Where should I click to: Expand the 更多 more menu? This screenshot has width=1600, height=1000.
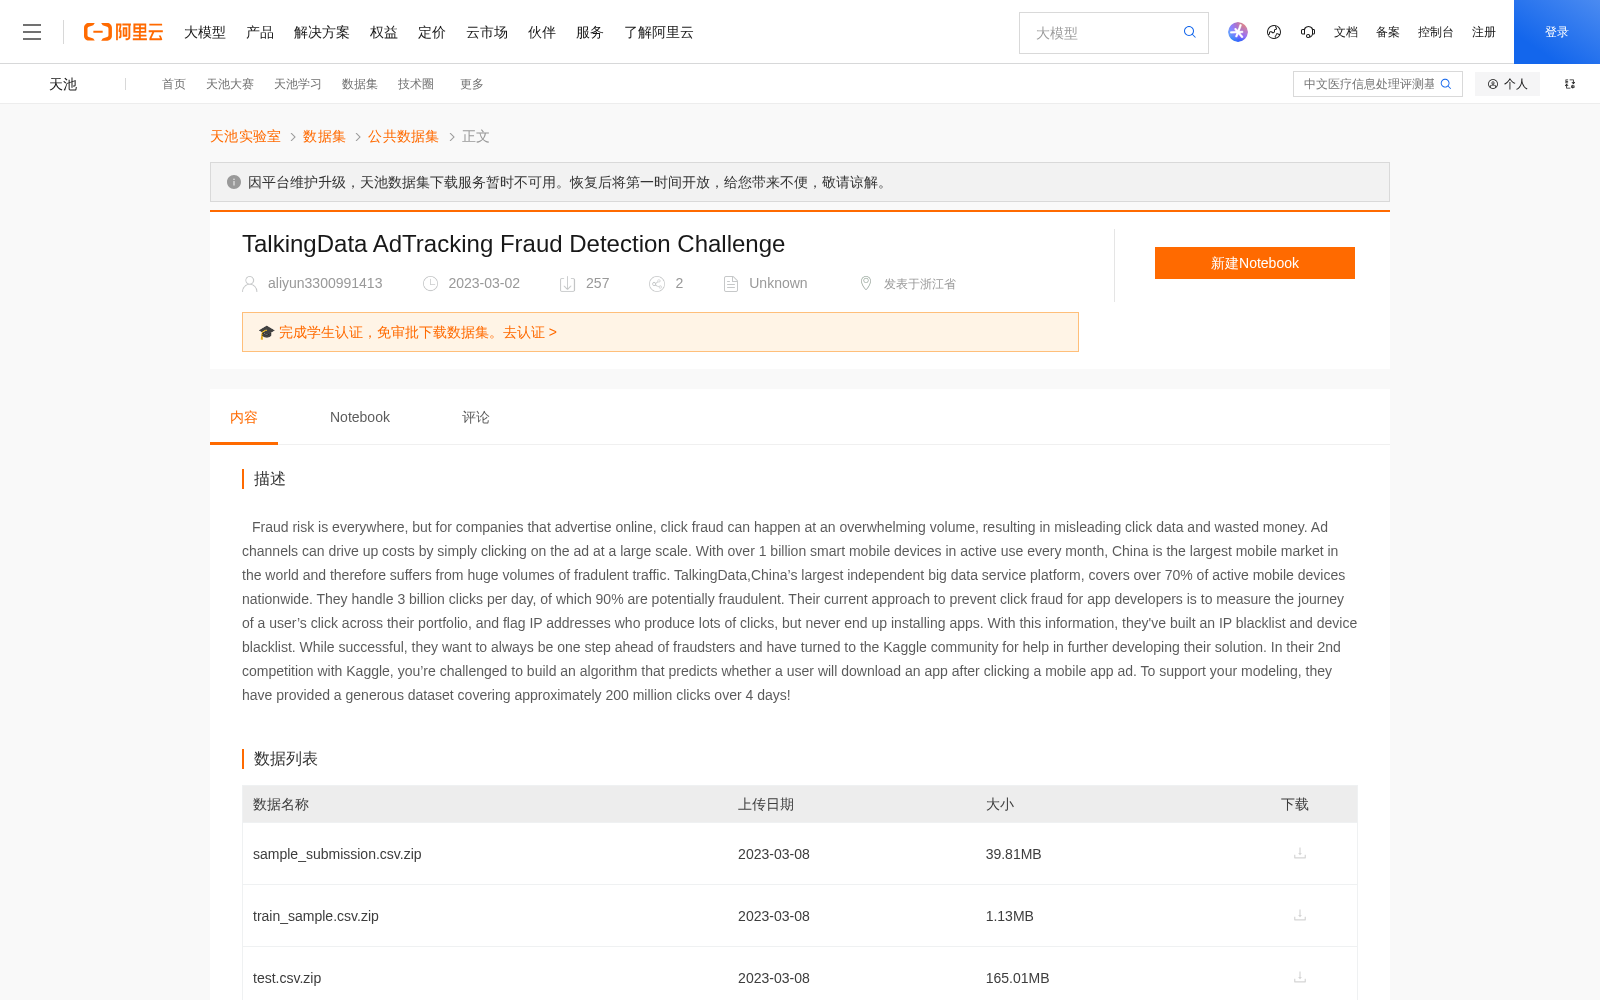(472, 84)
